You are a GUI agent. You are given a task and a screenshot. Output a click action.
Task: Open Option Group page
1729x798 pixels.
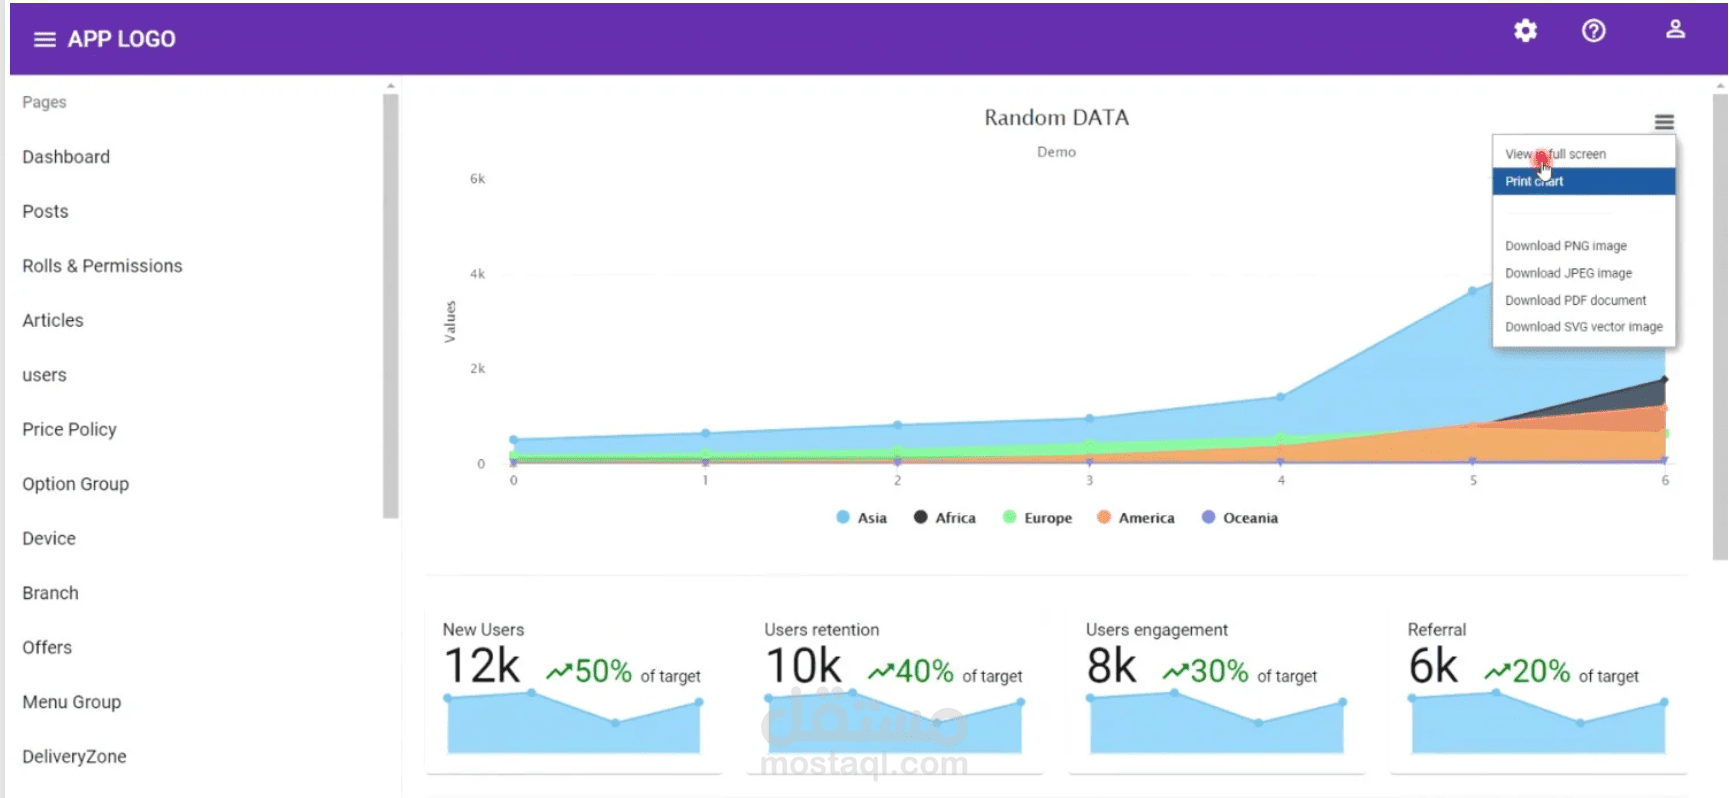coord(75,484)
